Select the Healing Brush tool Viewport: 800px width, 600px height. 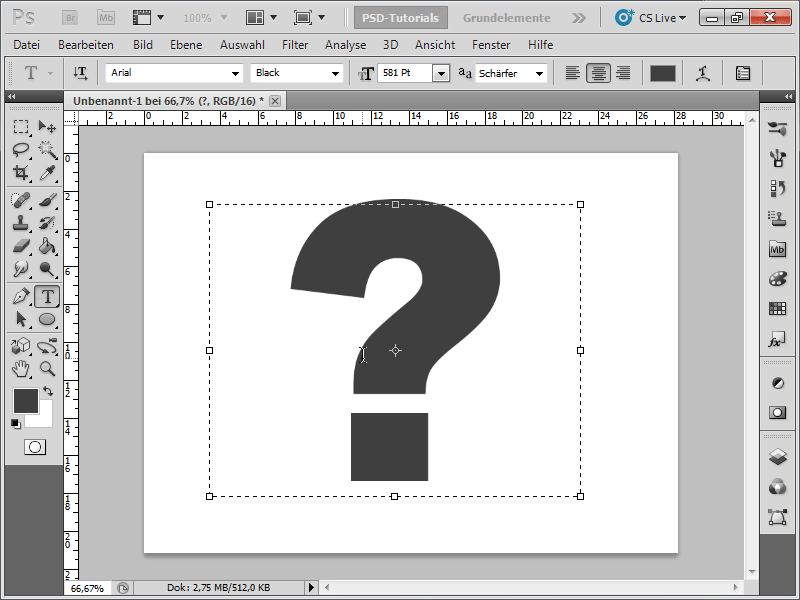click(21, 200)
